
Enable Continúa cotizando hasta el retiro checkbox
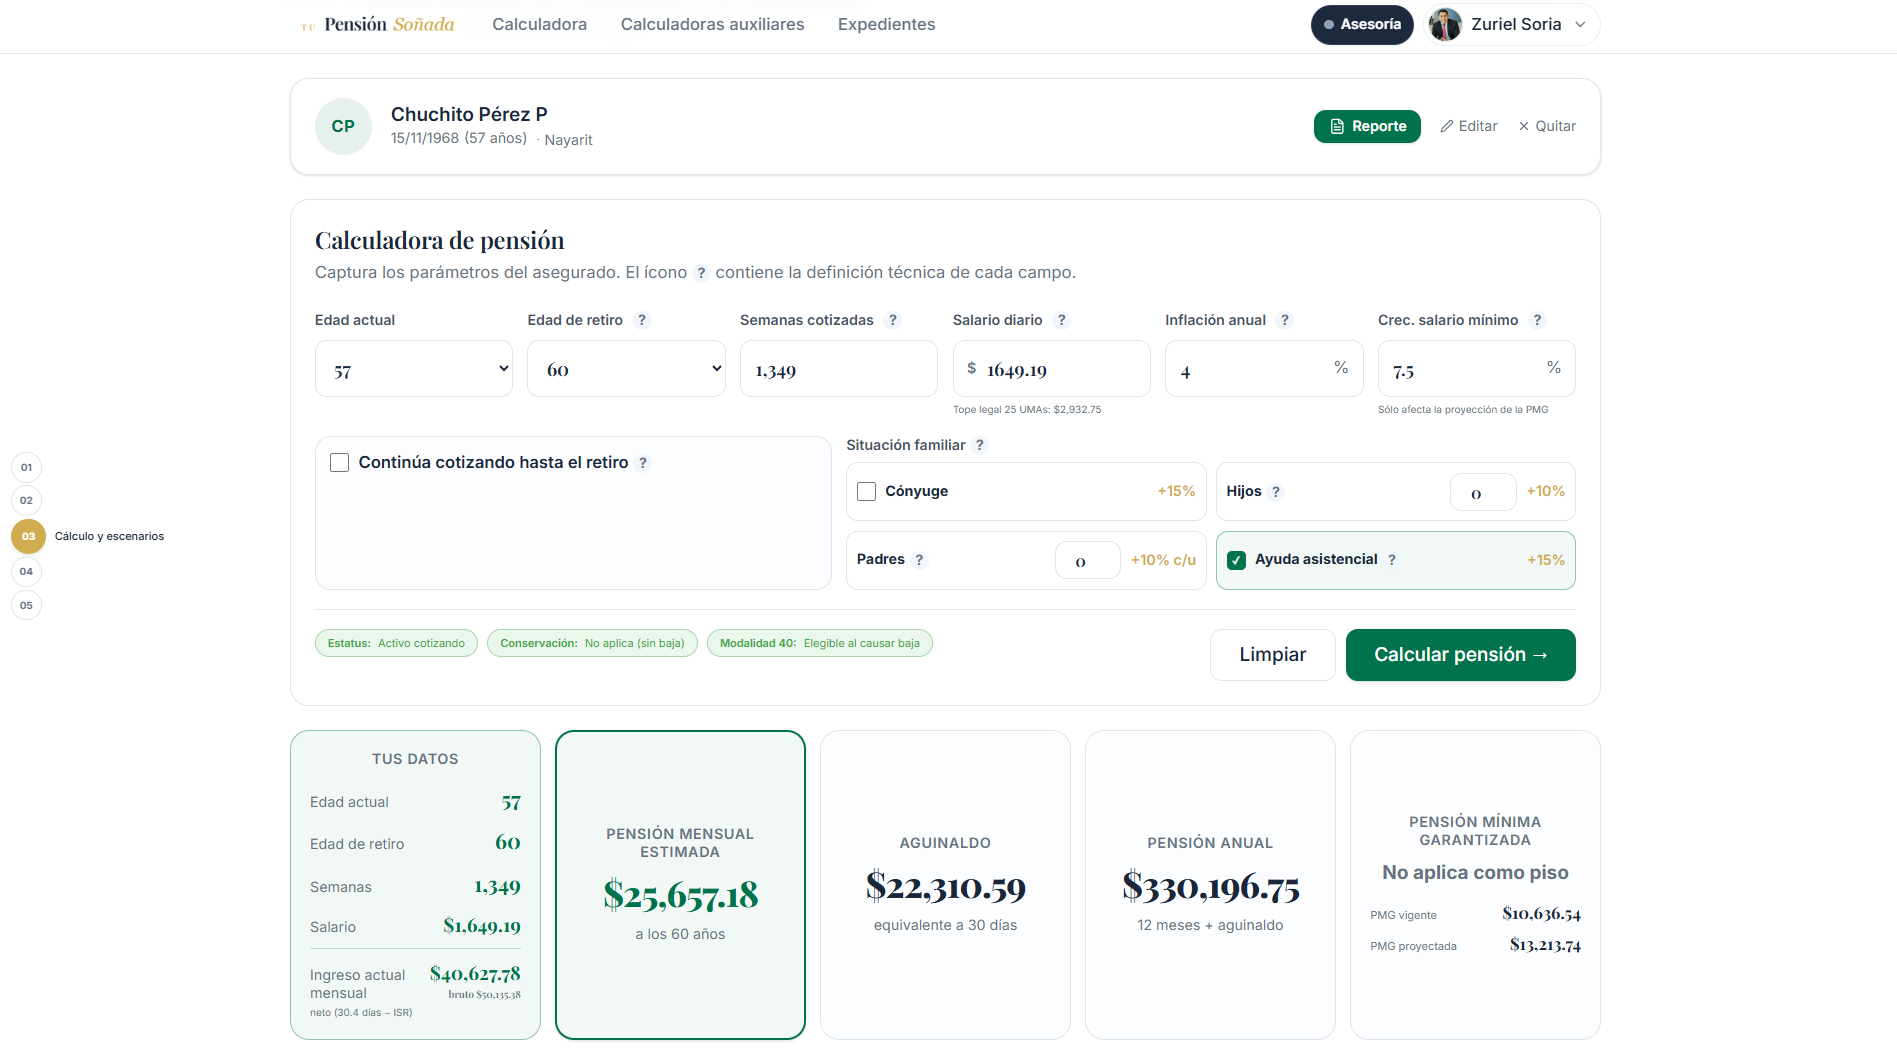tap(340, 462)
